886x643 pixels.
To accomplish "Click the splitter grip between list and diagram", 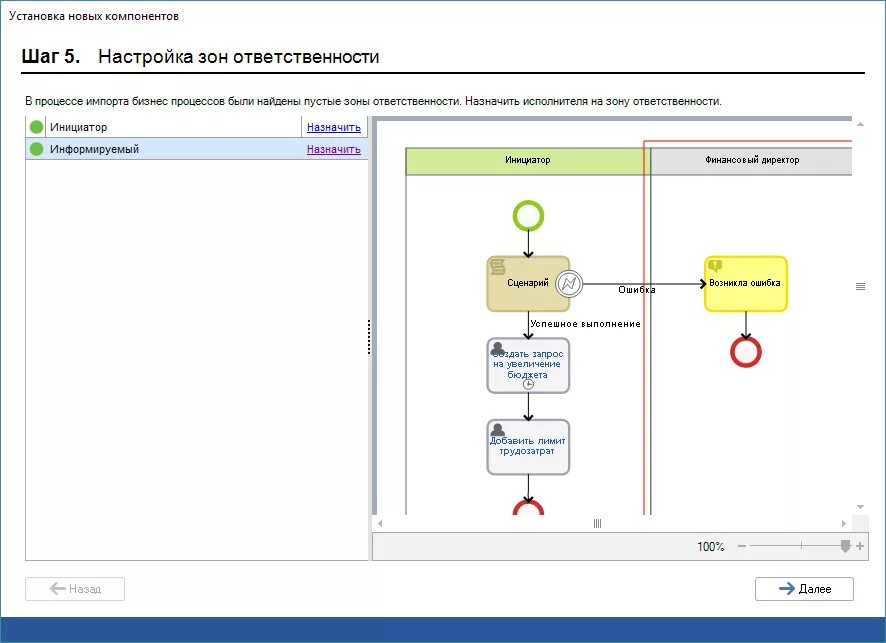I will click(x=370, y=337).
